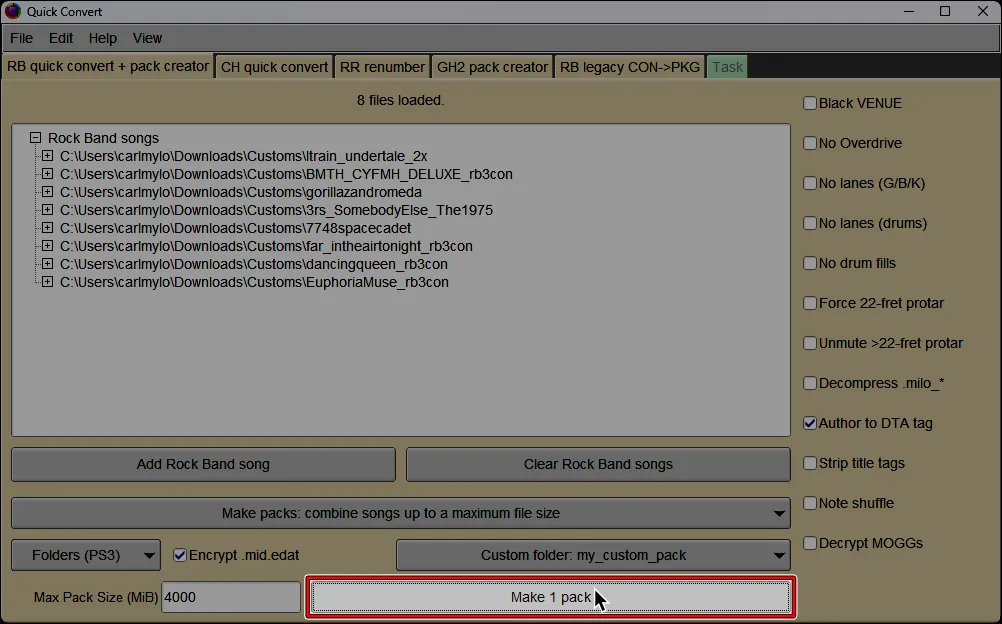Select the gorillazandromeda path row
Screen dimensions: 1002x624
[x=241, y=192]
